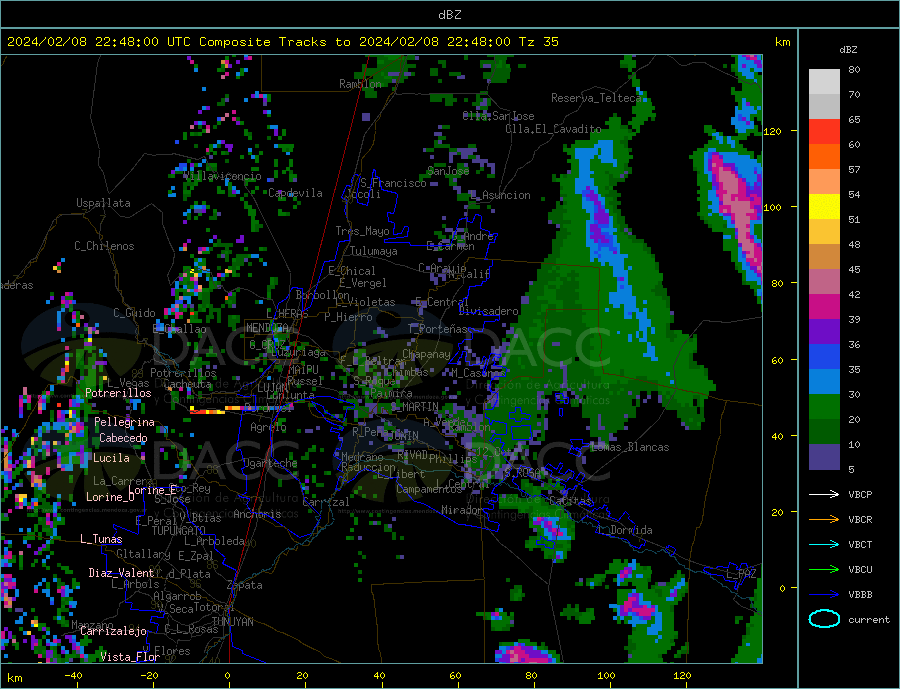Click the cyan VBCT arrow in the legend
The width and height of the screenshot is (900, 689).
point(824,544)
